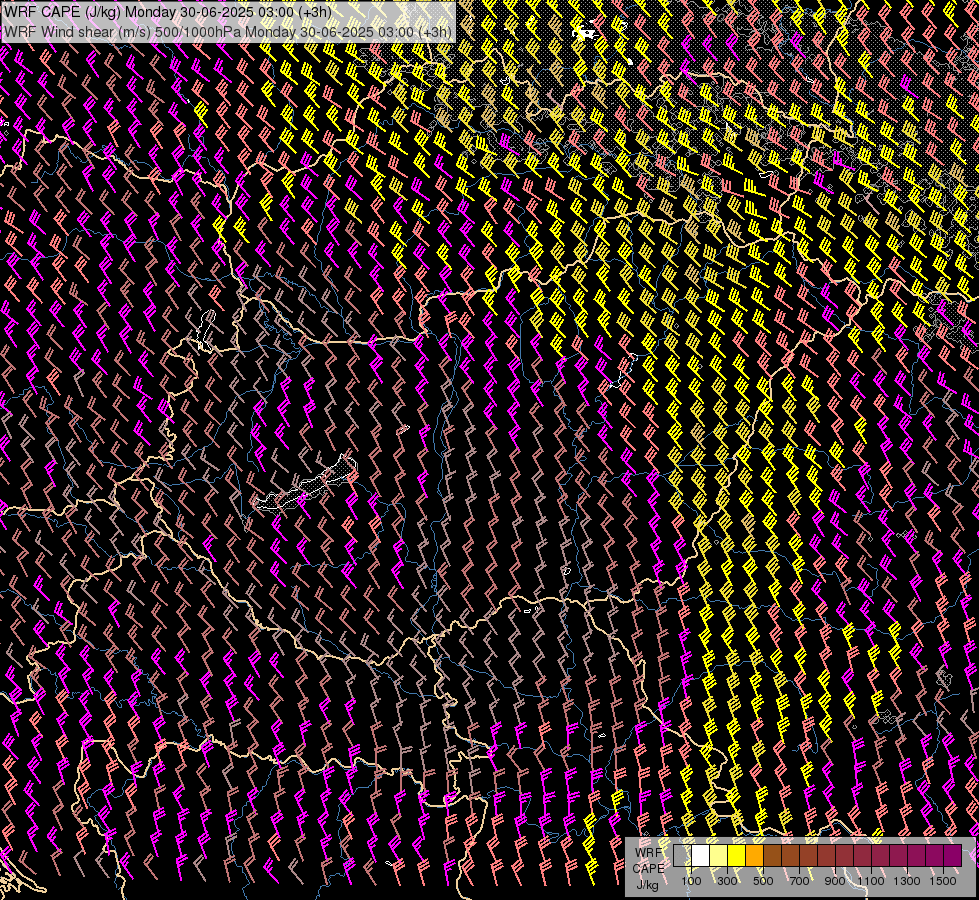This screenshot has height=900, width=979.
Task: Click the legend value '700'
Action: click(799, 881)
